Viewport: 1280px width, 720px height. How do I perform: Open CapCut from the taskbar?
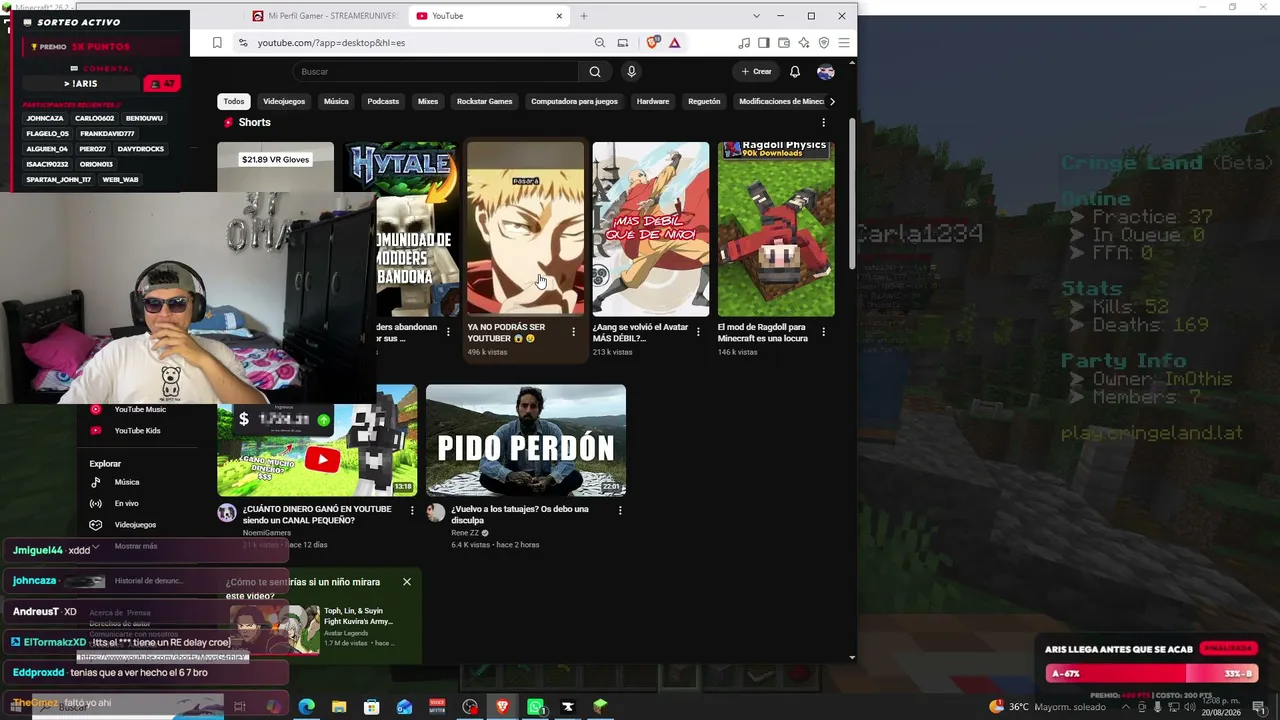point(568,707)
